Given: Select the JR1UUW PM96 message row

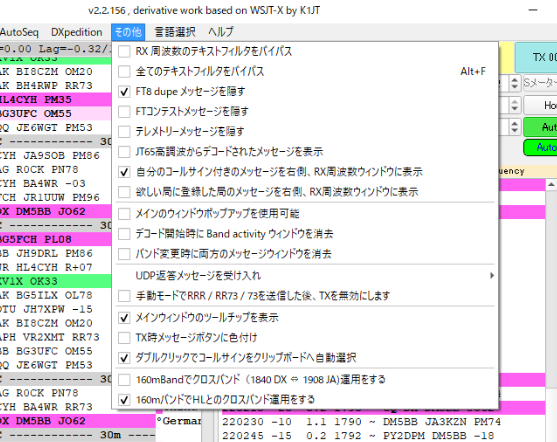Looking at the screenshot, I should [x=55, y=198].
